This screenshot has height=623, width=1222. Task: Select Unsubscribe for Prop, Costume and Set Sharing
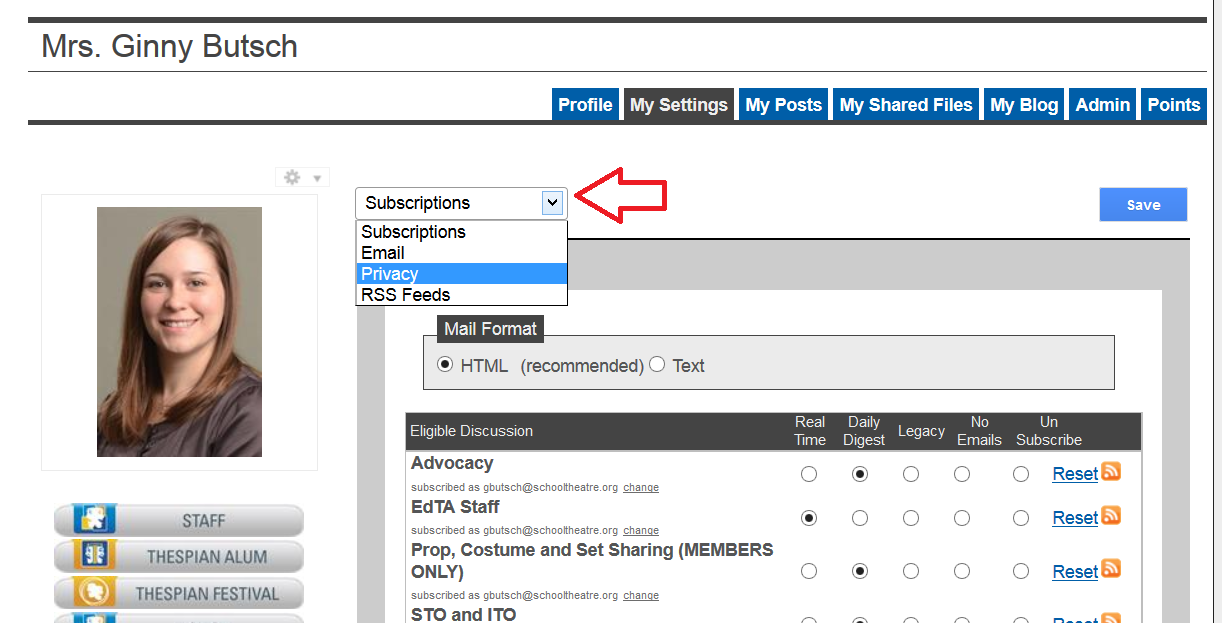(1021, 571)
